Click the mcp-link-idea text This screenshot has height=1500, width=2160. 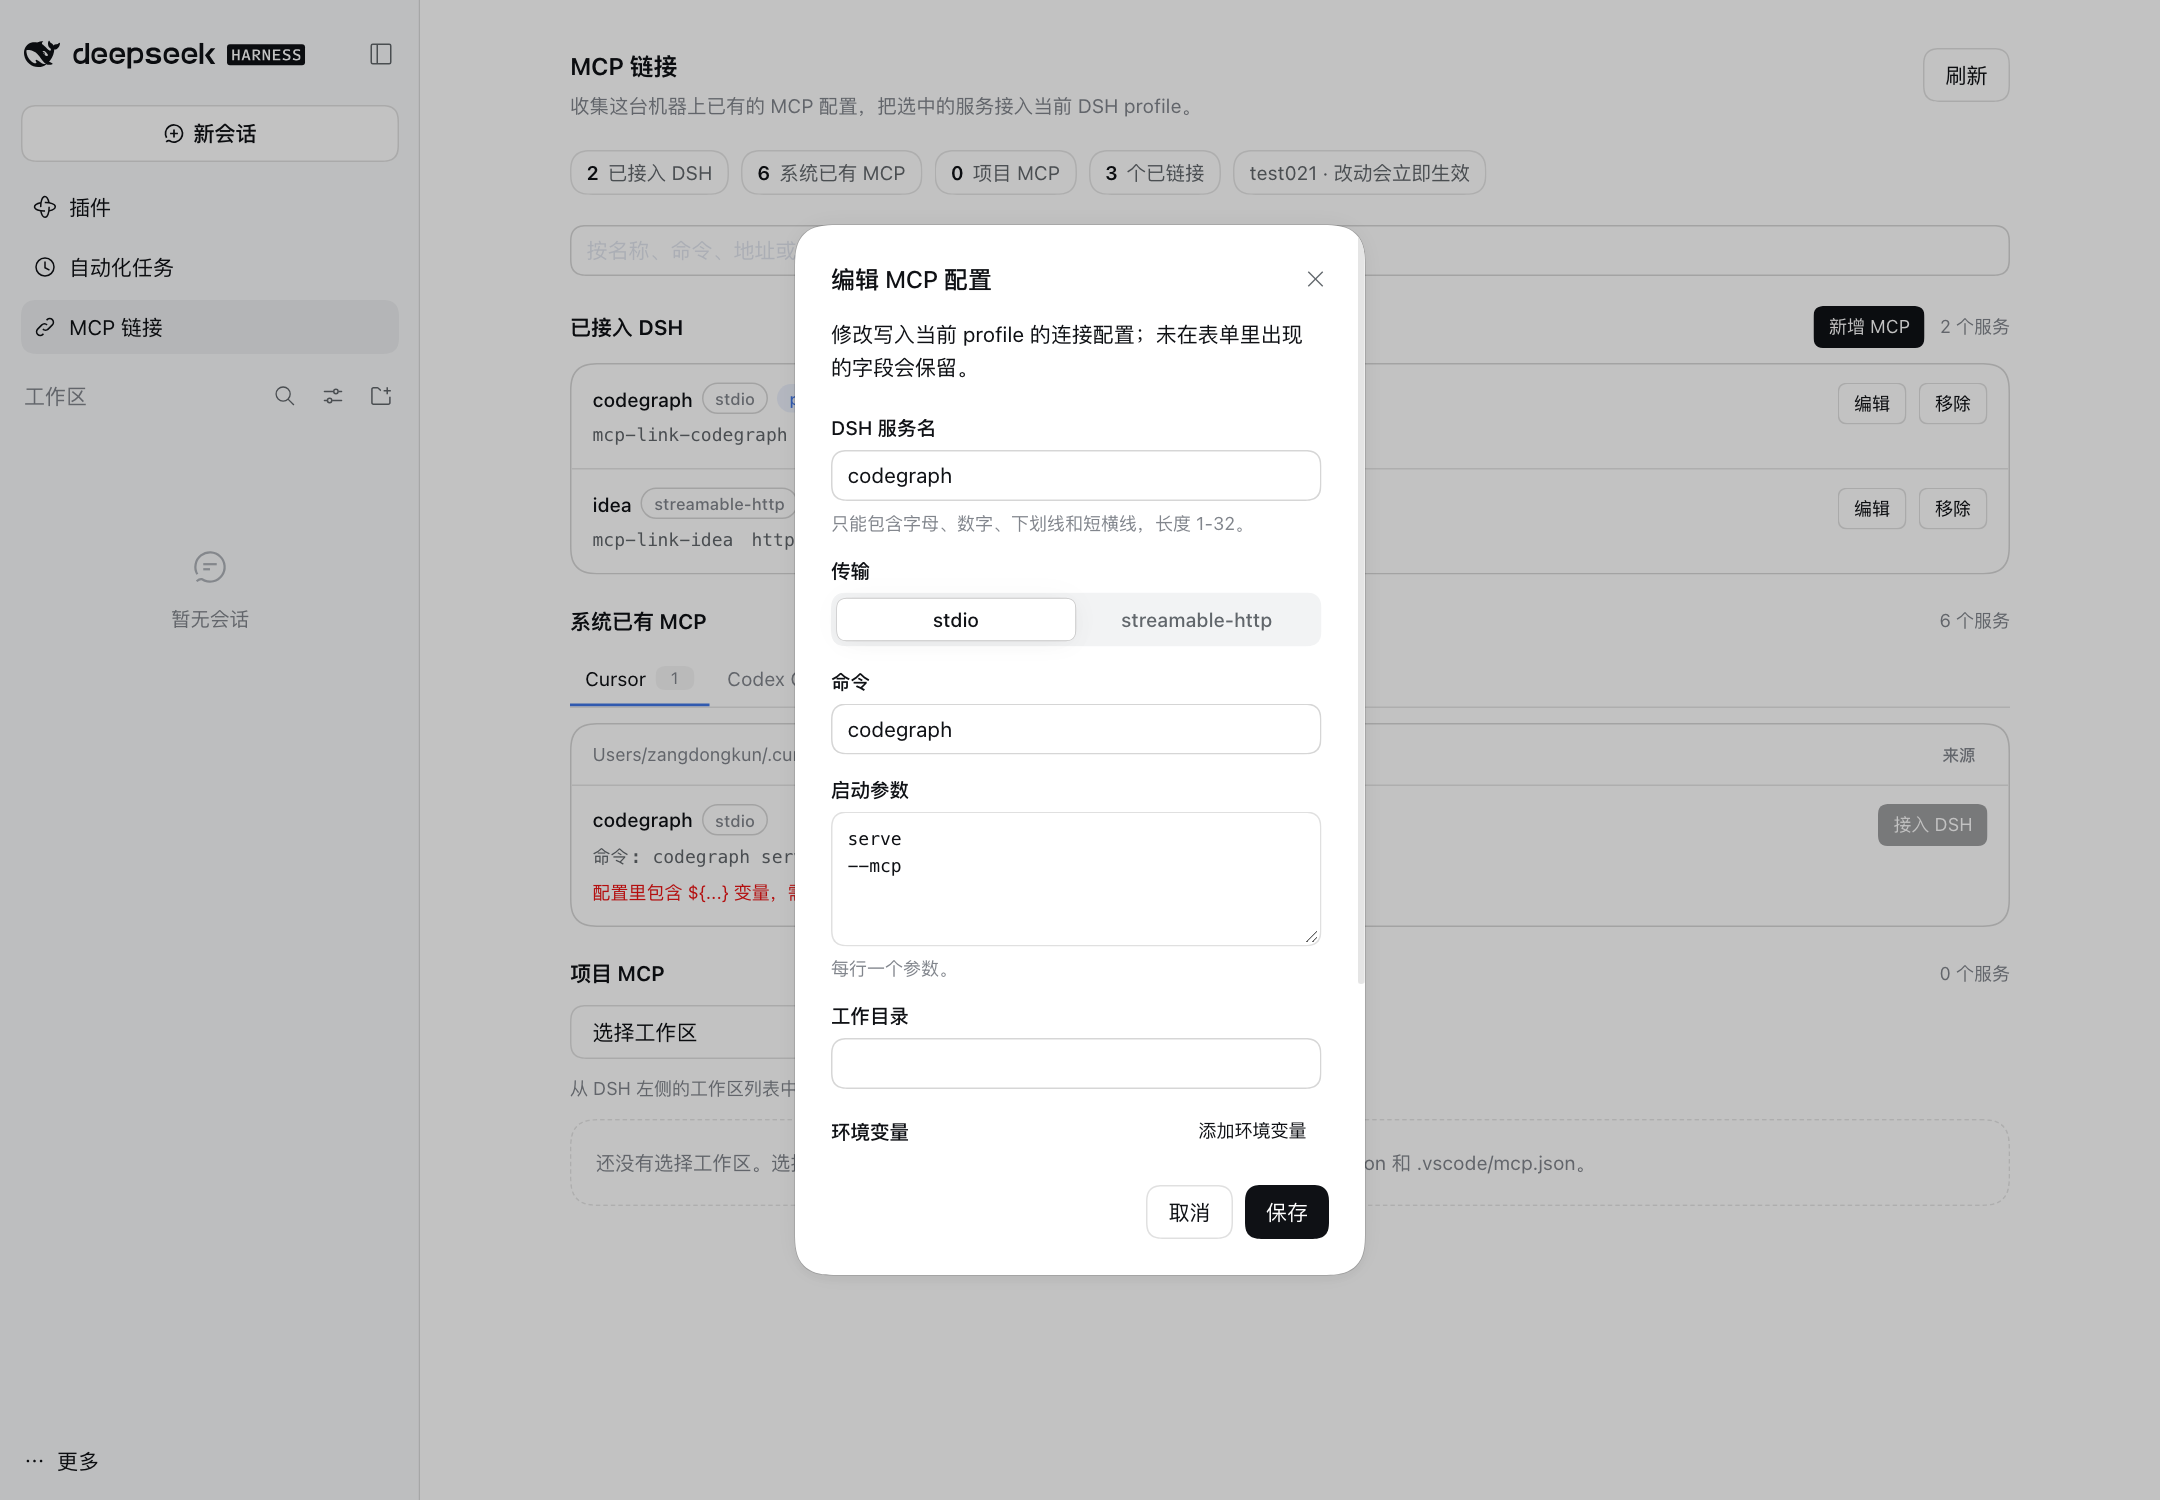point(662,539)
